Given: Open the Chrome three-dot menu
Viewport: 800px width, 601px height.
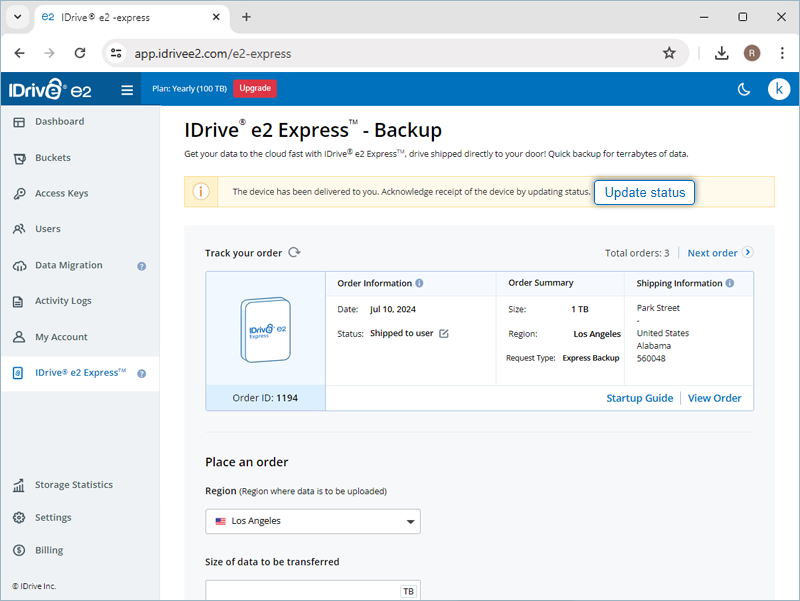Looking at the screenshot, I should [782, 53].
